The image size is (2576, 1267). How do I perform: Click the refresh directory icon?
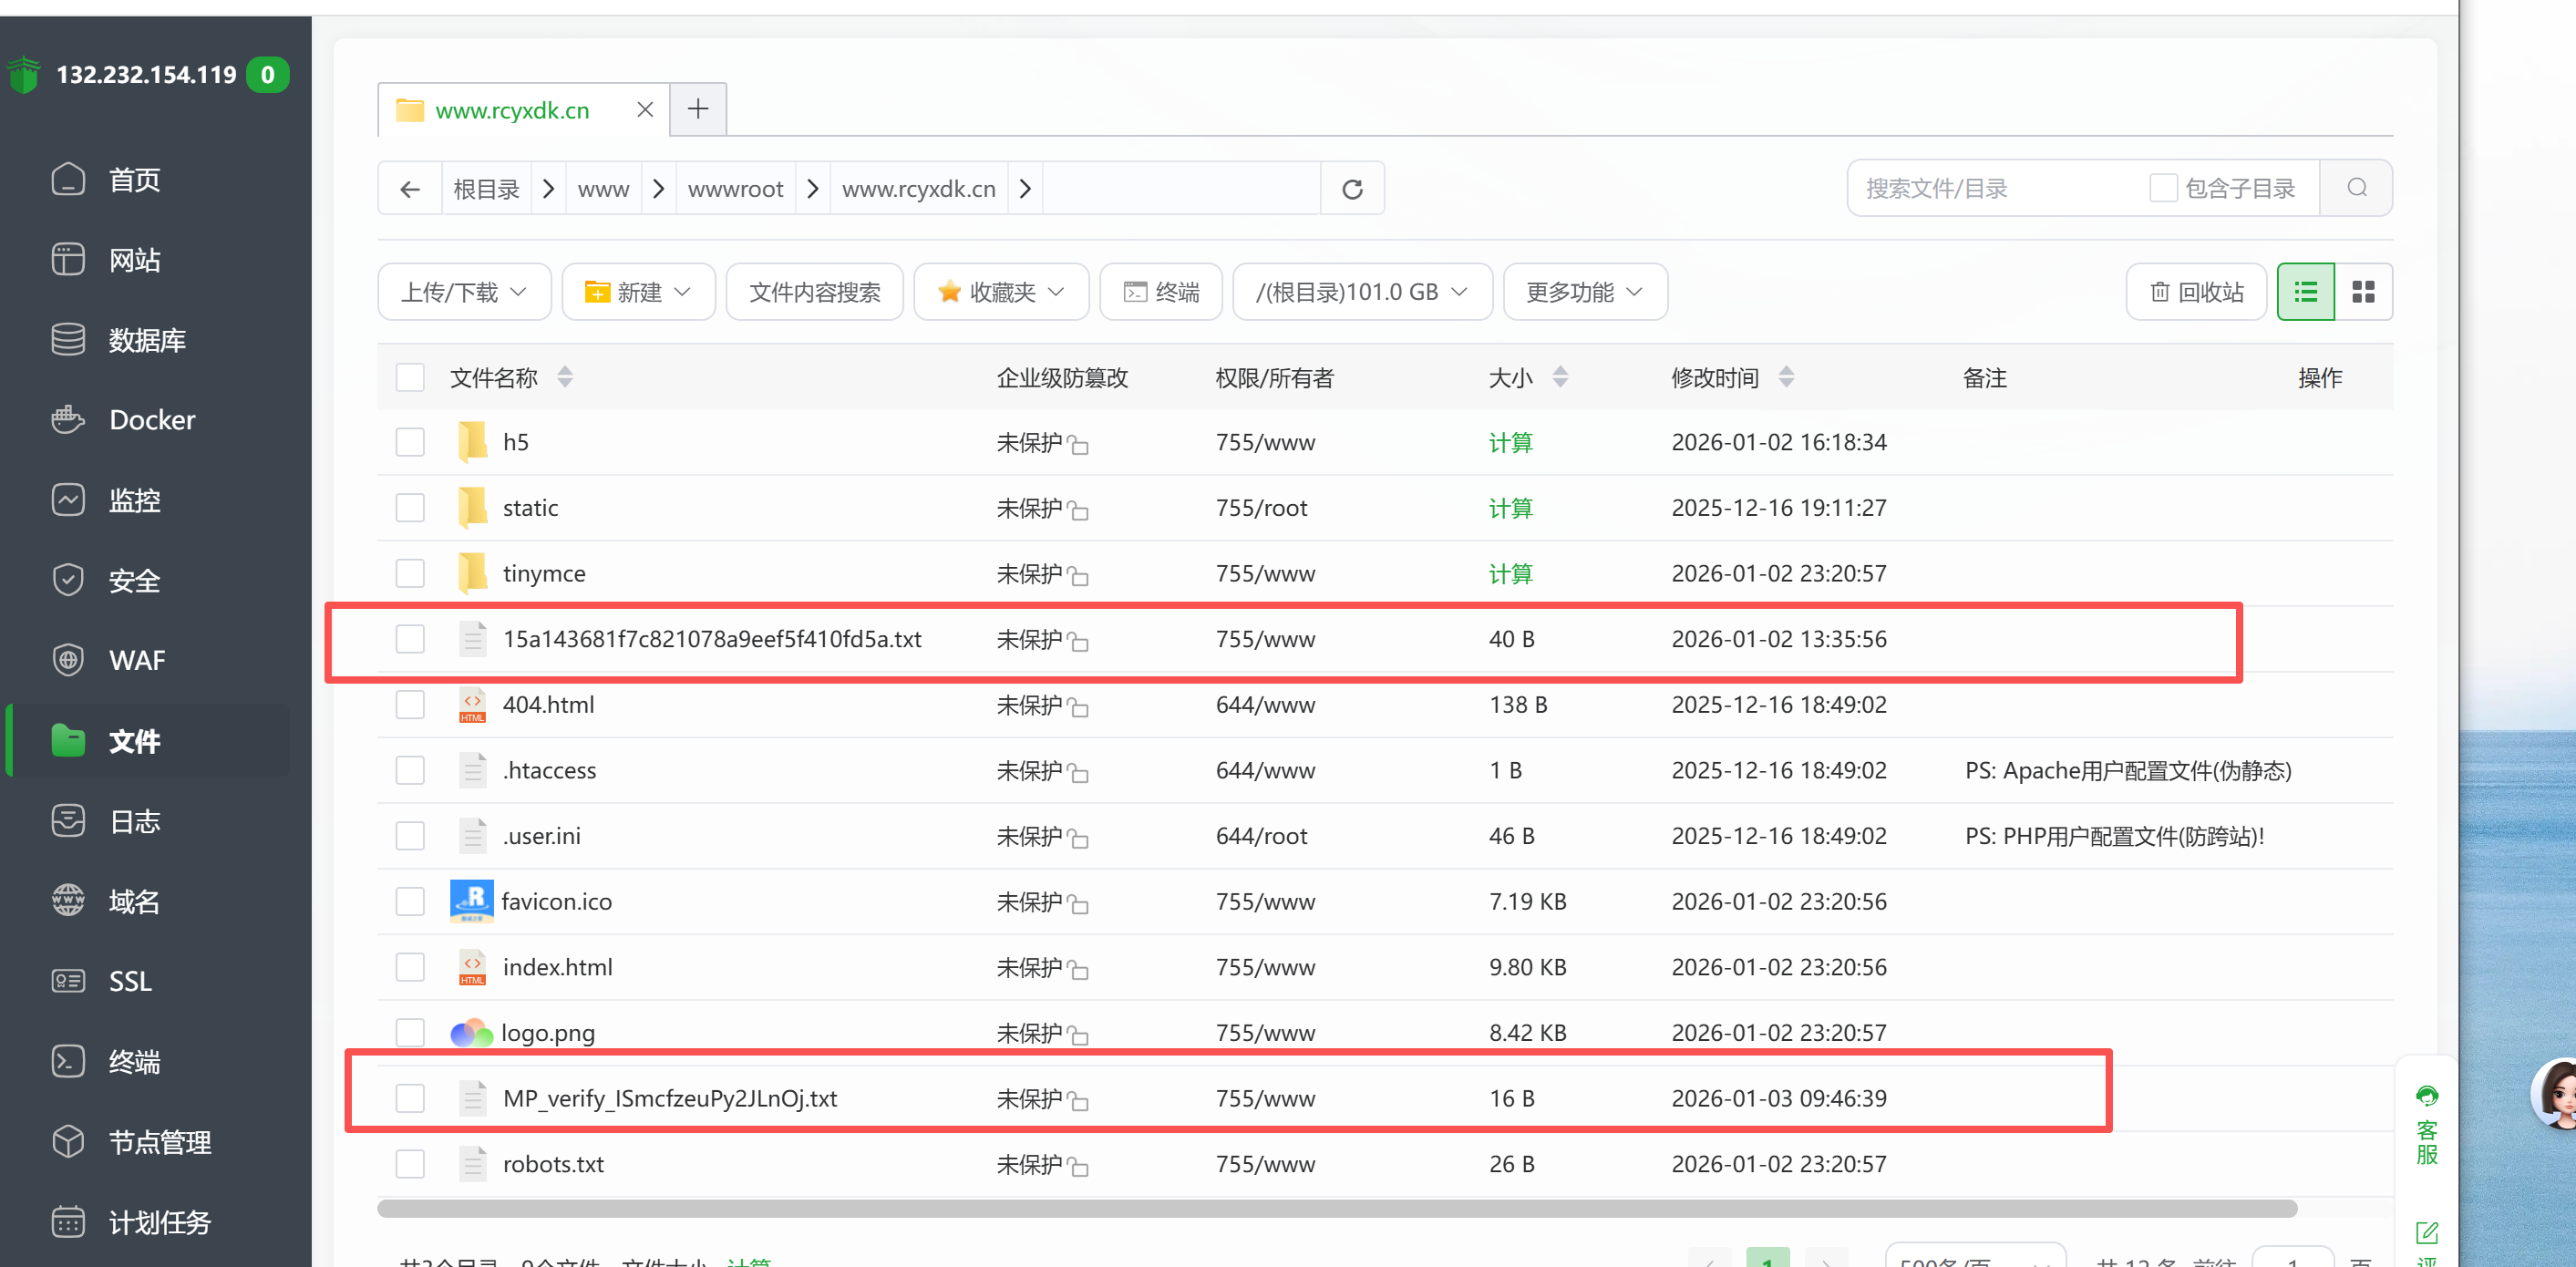[x=1352, y=189]
